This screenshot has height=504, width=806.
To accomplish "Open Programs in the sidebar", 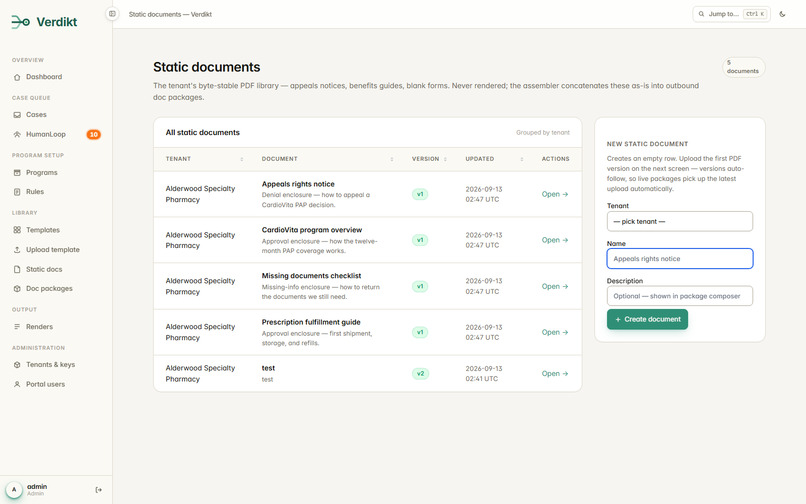I will coord(42,172).
